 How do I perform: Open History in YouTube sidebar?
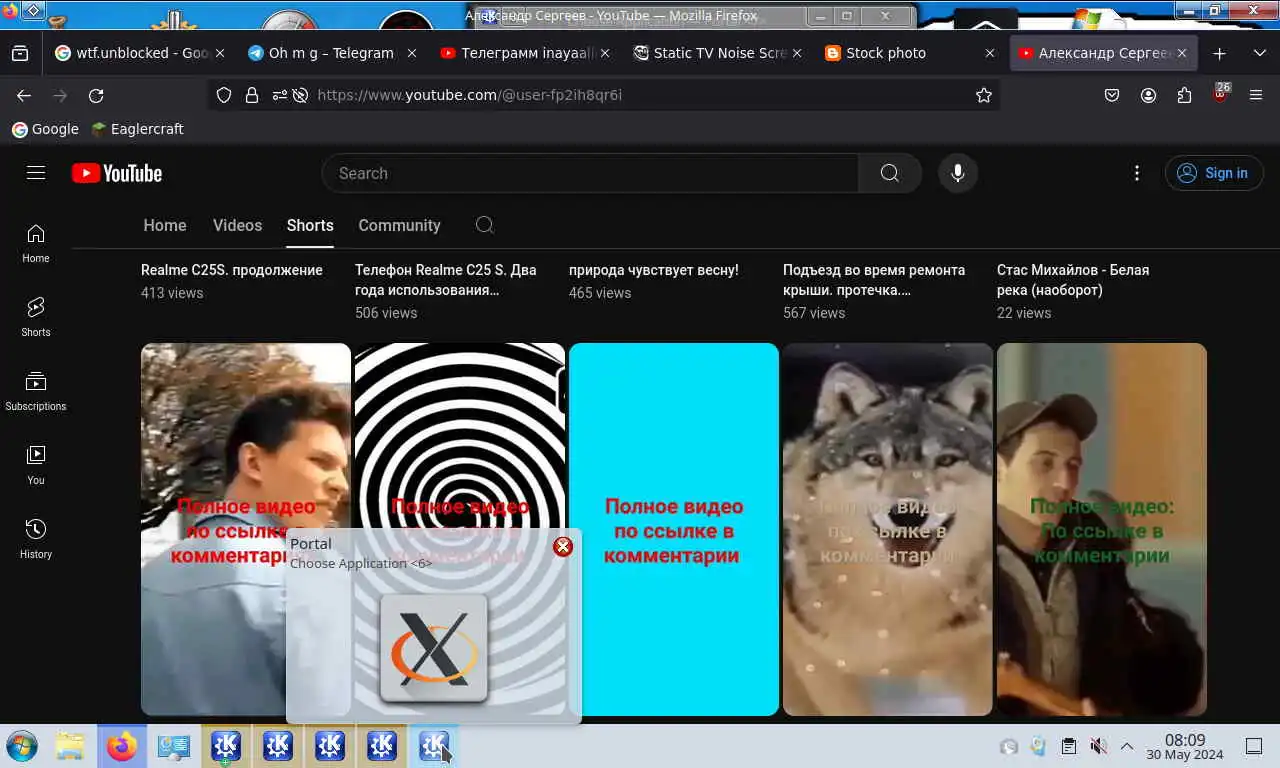pyautogui.click(x=36, y=539)
